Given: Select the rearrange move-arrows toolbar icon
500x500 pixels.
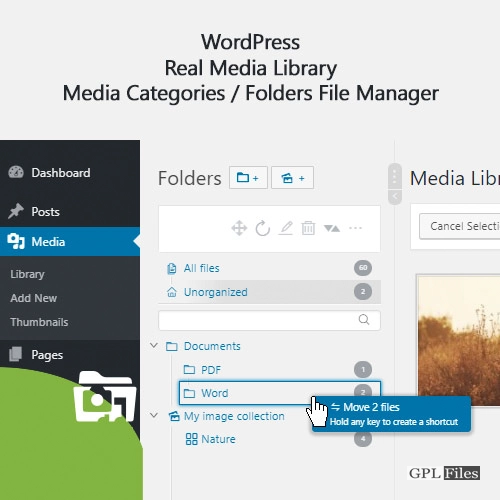Looking at the screenshot, I should pyautogui.click(x=239, y=228).
